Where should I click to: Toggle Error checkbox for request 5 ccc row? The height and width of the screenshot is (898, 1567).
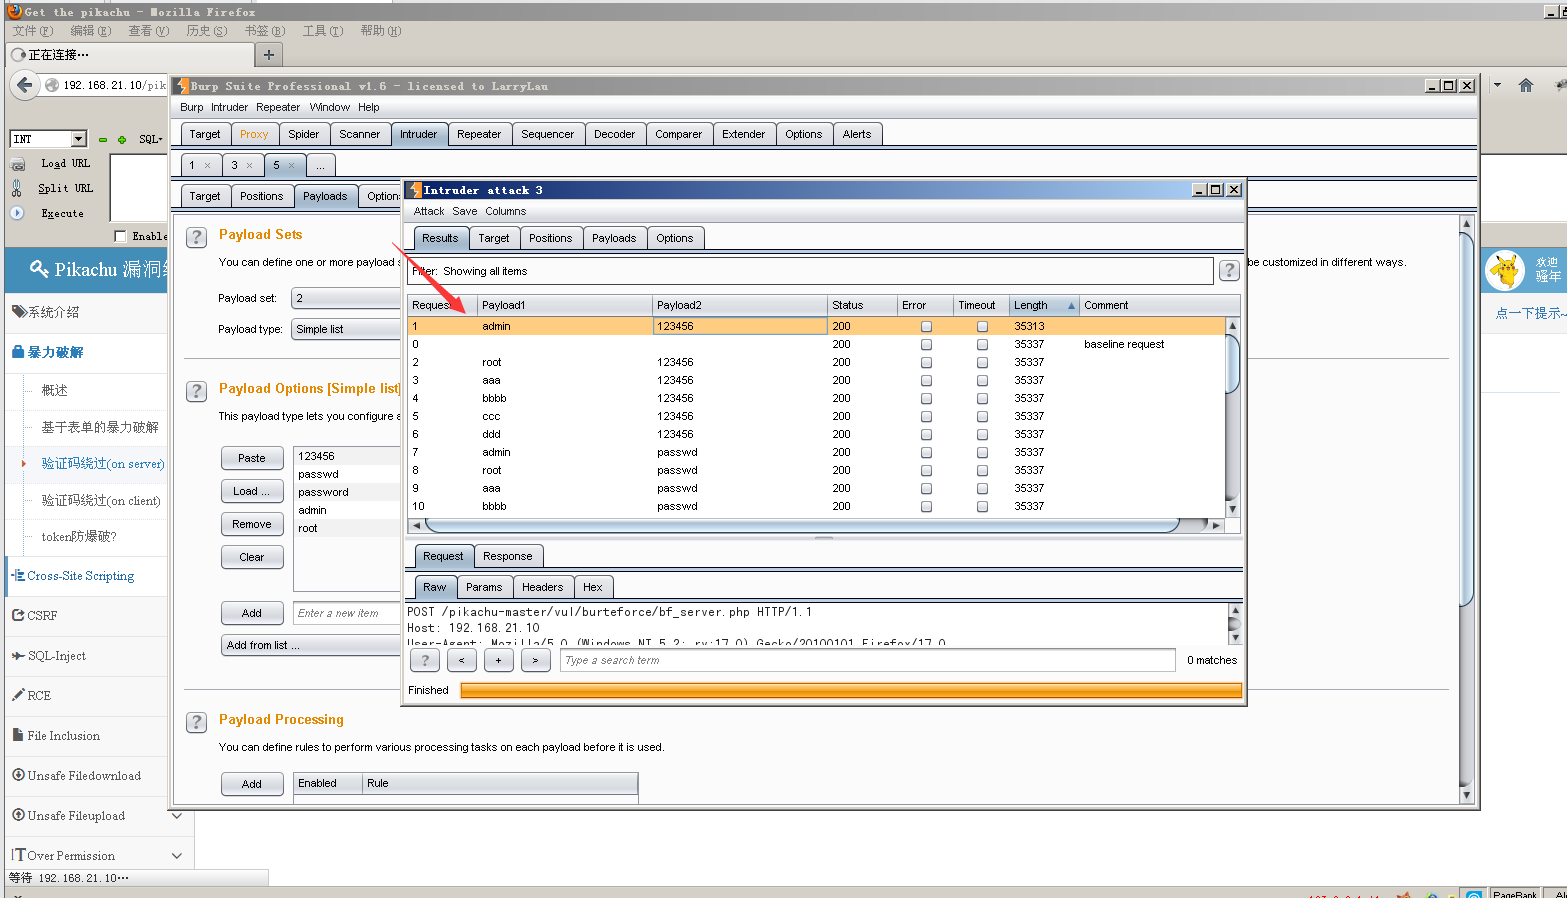[x=926, y=417]
